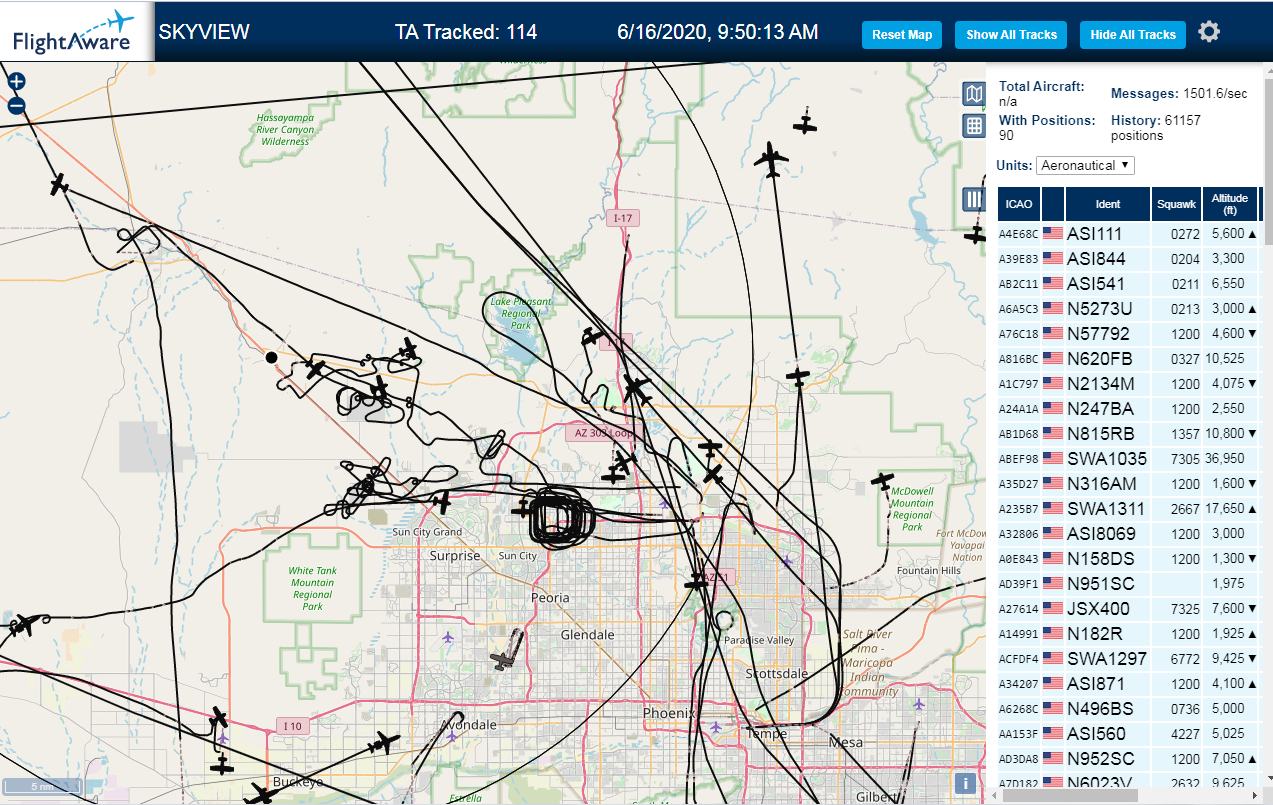Click the TA Tracked: 114 header text
This screenshot has height=805, width=1273.
pyautogui.click(x=466, y=32)
